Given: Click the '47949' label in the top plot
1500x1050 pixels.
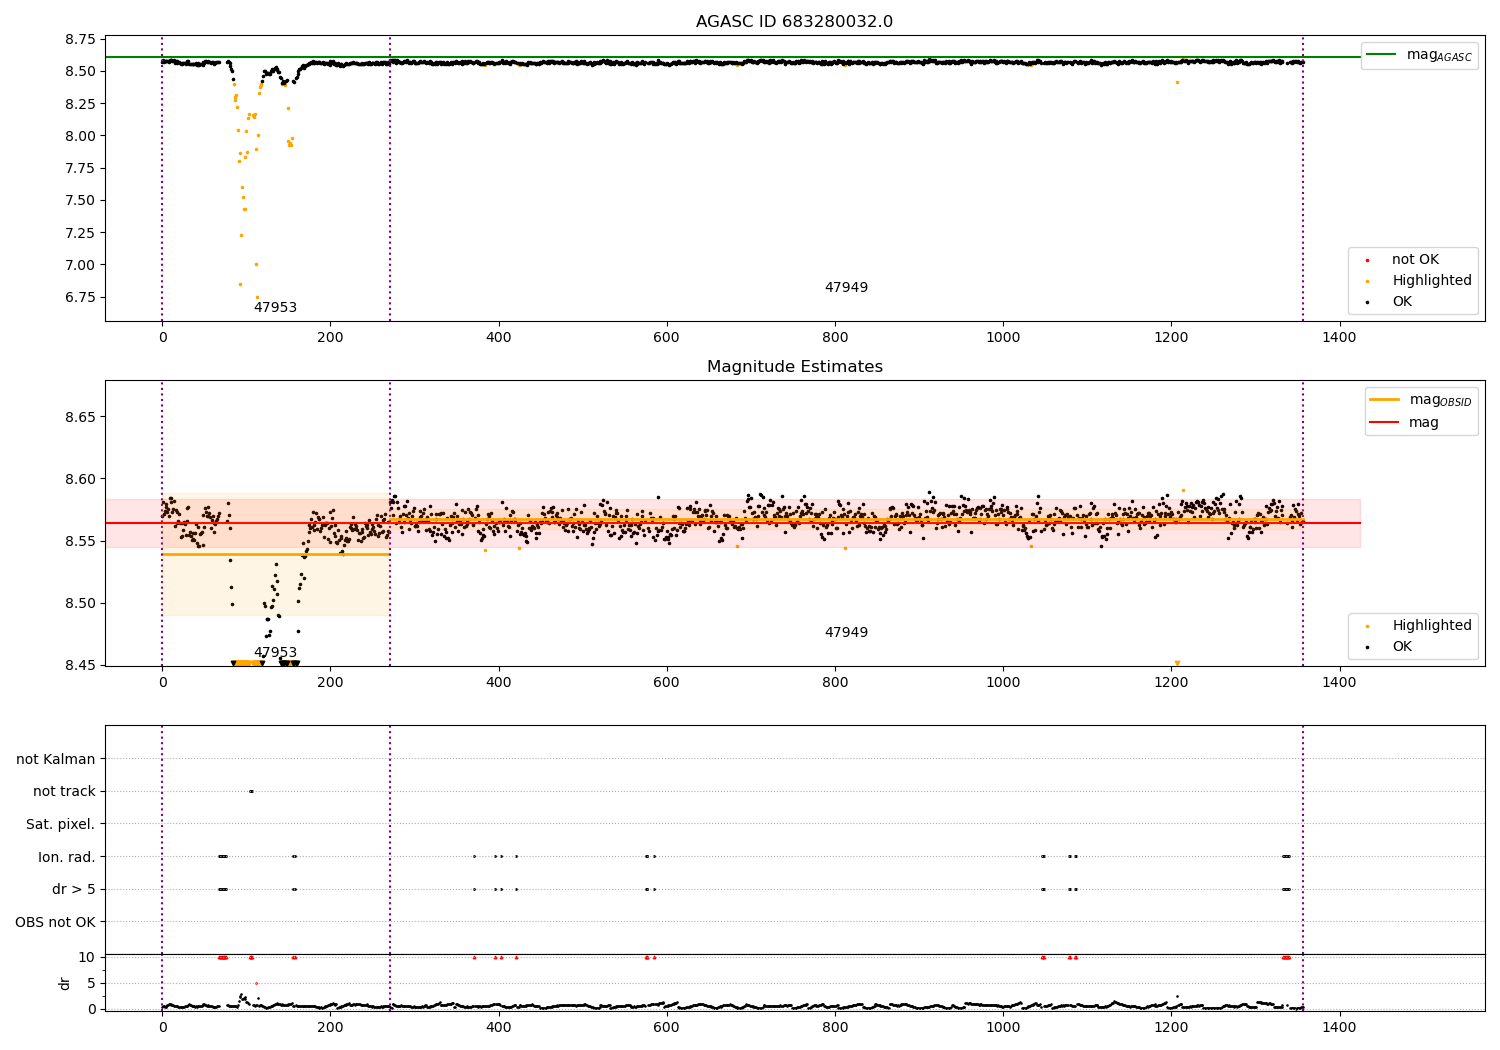Looking at the screenshot, I should pyautogui.click(x=846, y=288).
